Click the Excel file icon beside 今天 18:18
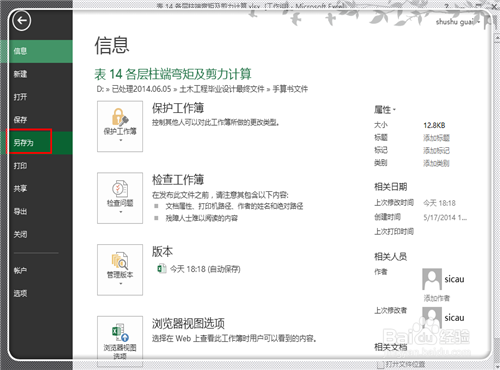 pos(162,269)
